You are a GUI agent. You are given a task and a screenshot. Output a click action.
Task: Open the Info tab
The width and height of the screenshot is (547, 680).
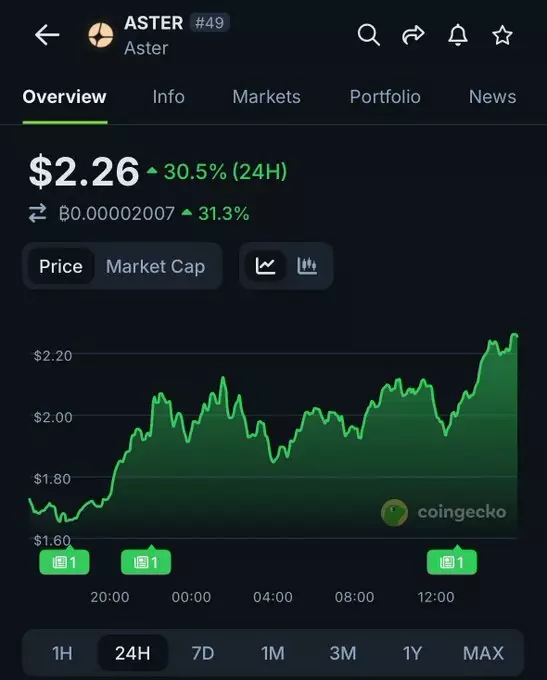click(168, 97)
